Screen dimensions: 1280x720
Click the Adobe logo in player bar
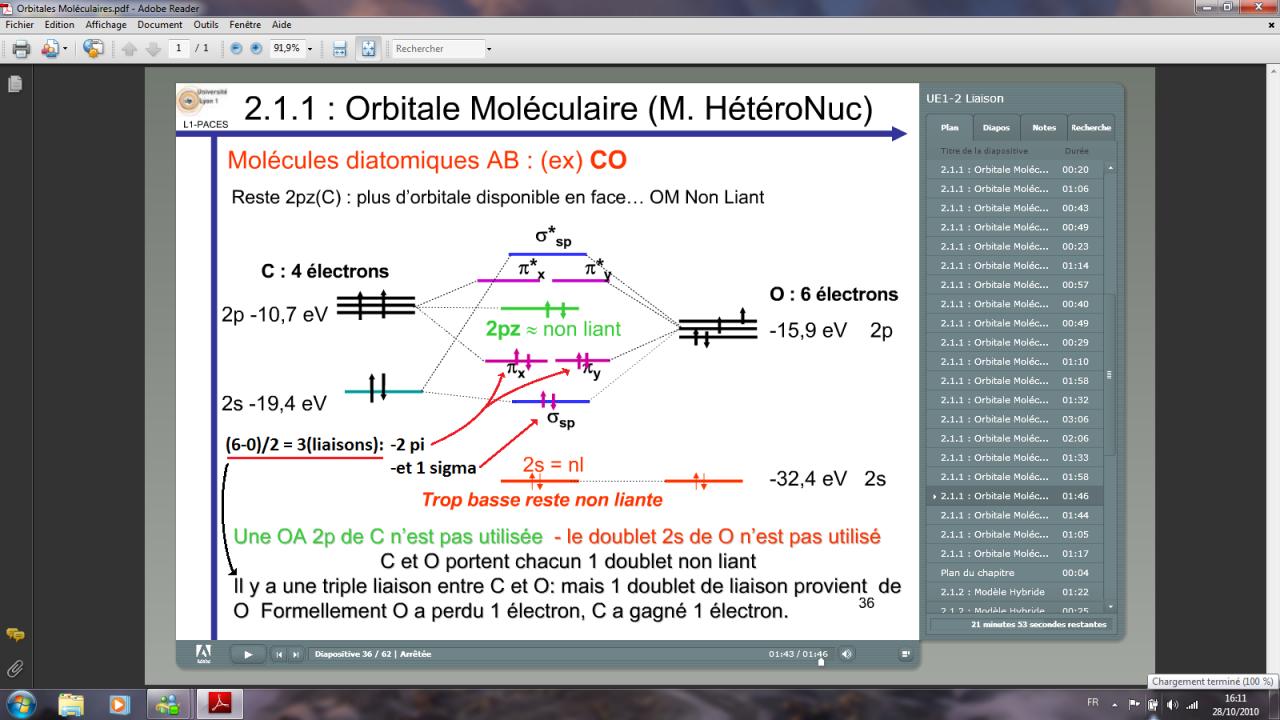203,654
